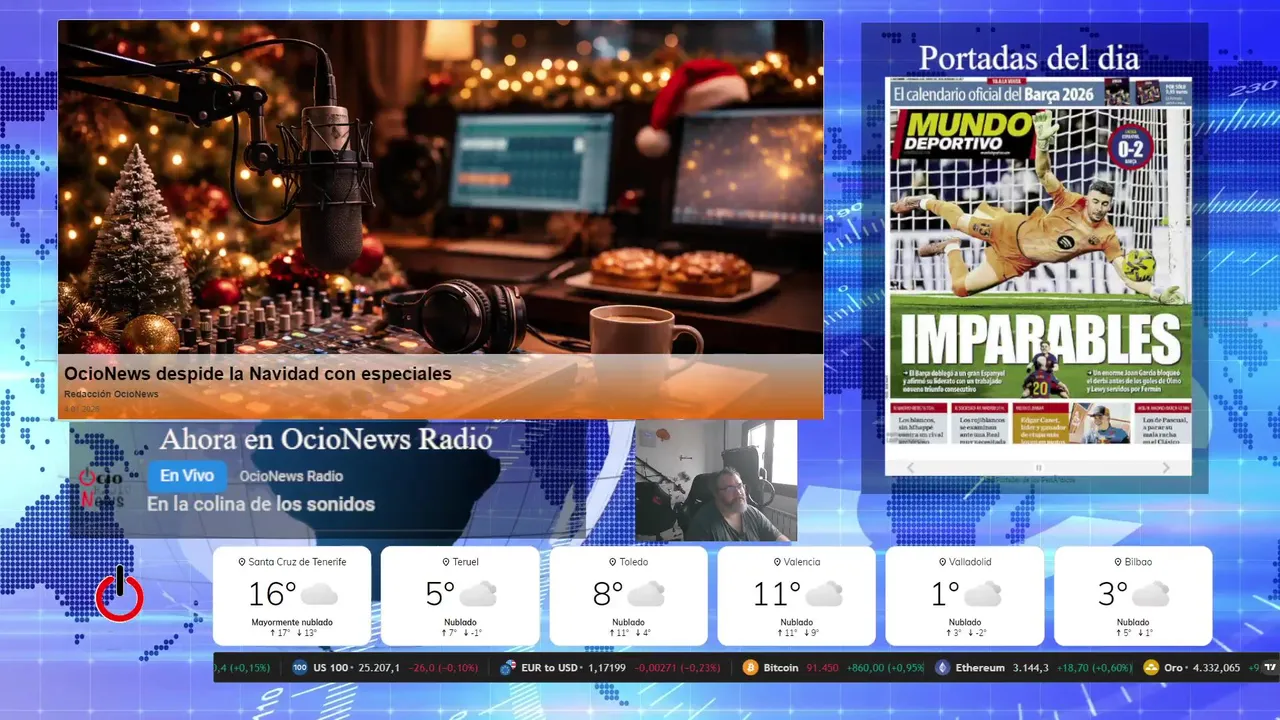Click US 100 price 25.207,1
The image size is (1280, 720).
point(379,667)
